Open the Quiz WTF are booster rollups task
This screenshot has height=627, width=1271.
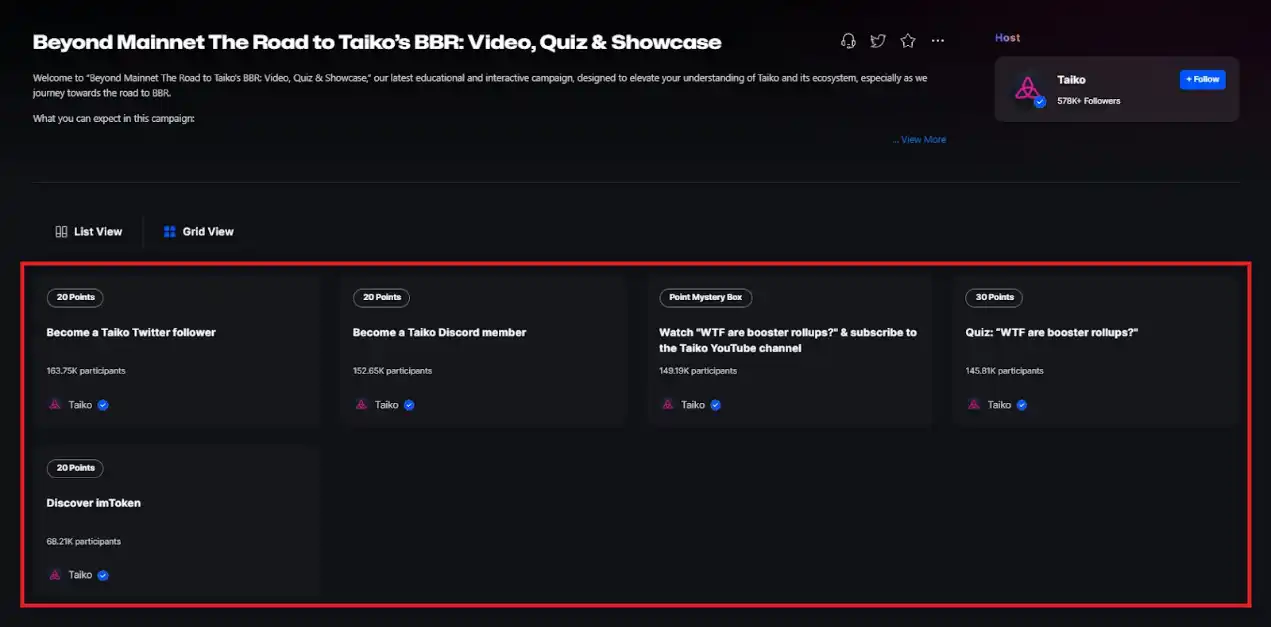(x=1051, y=333)
